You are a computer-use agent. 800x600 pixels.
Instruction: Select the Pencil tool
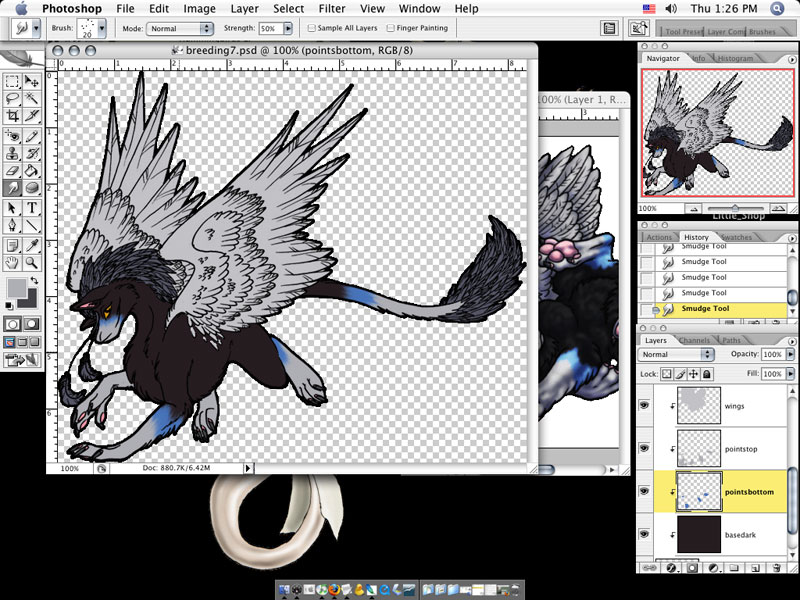[32, 136]
